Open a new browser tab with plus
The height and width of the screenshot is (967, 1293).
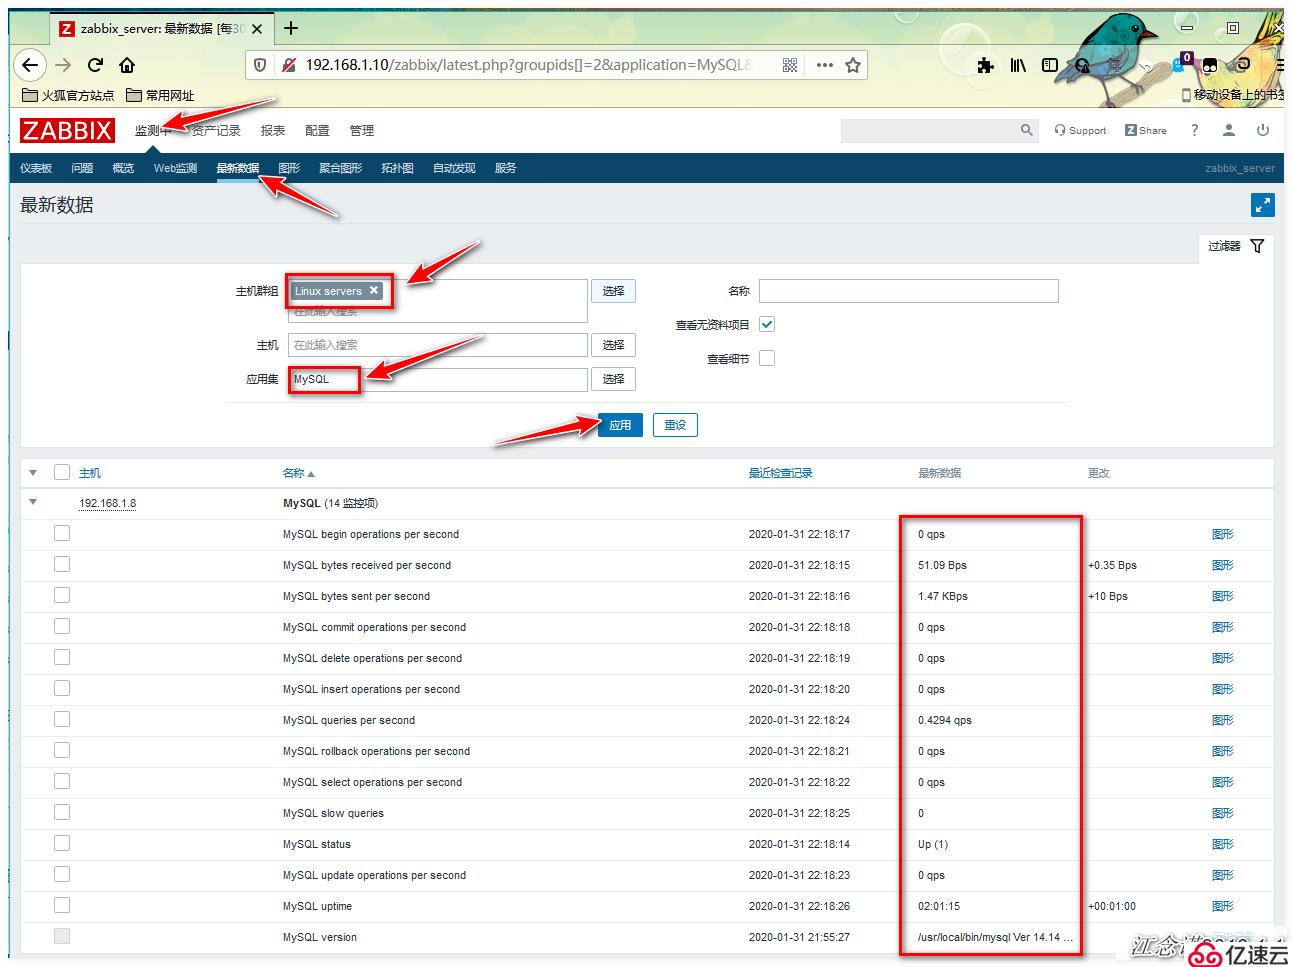click(291, 28)
